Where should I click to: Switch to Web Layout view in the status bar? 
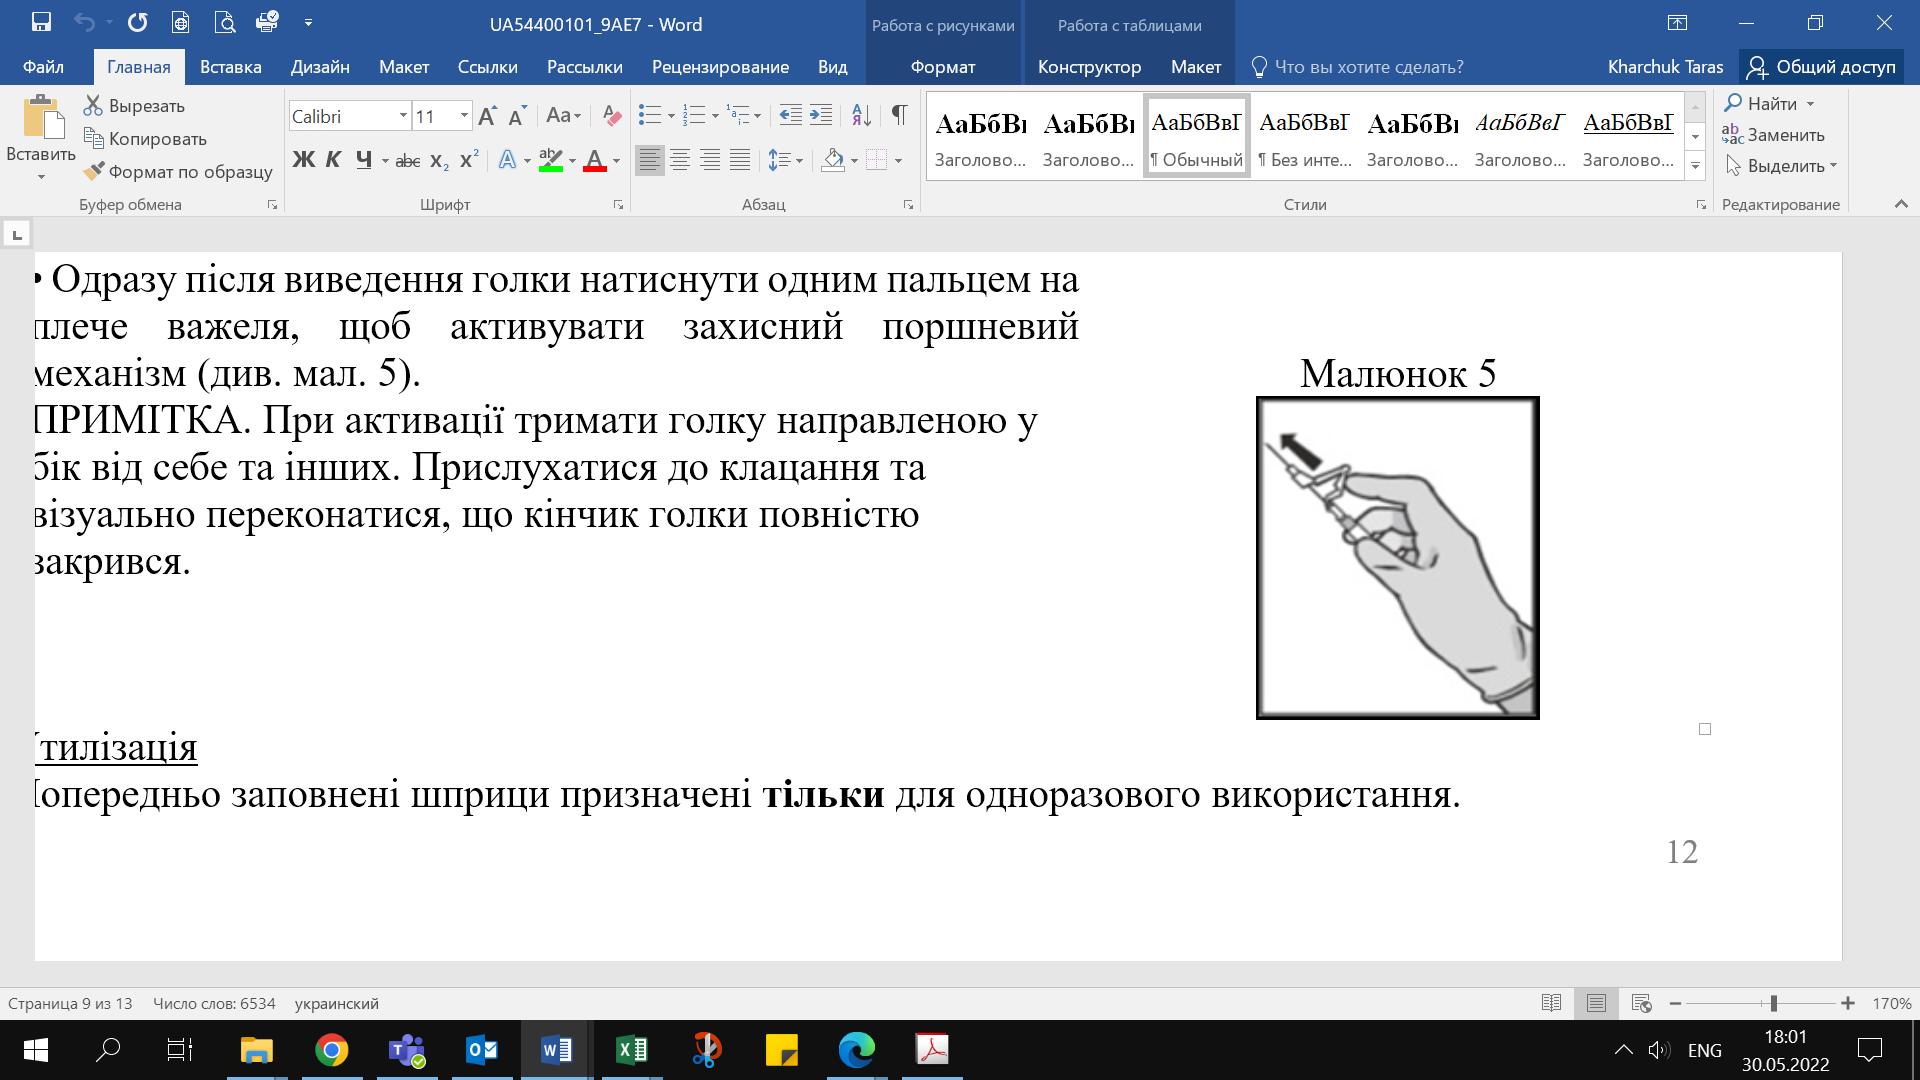coord(1641,1003)
